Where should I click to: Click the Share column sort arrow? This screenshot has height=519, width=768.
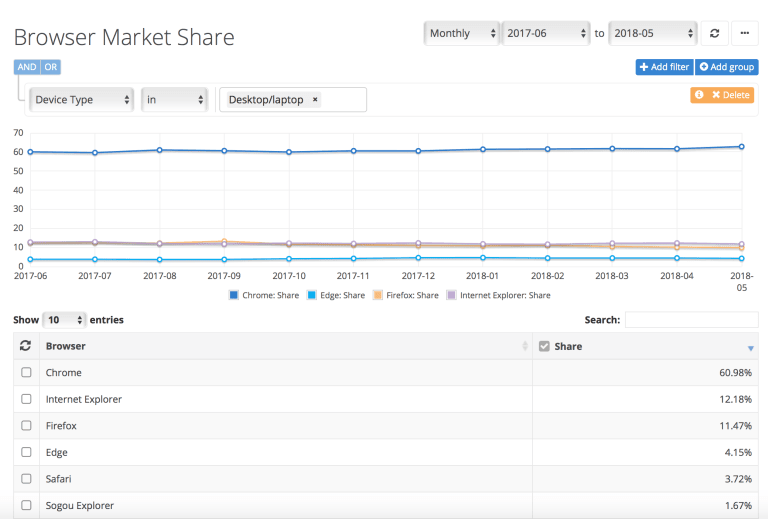750,348
